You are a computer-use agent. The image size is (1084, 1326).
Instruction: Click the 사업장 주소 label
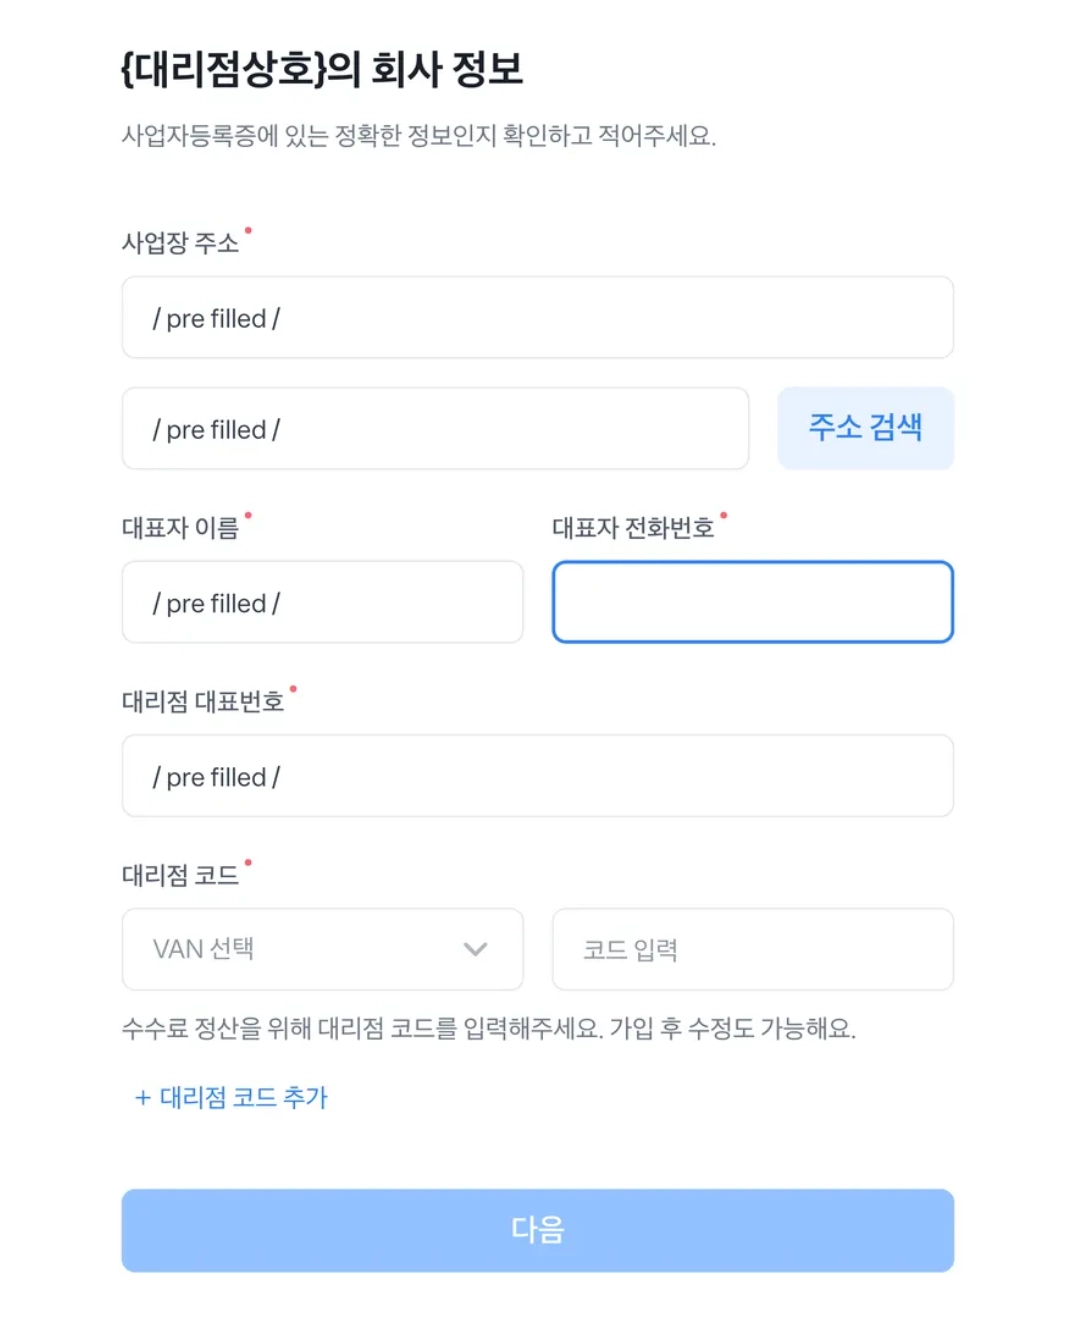click(180, 243)
